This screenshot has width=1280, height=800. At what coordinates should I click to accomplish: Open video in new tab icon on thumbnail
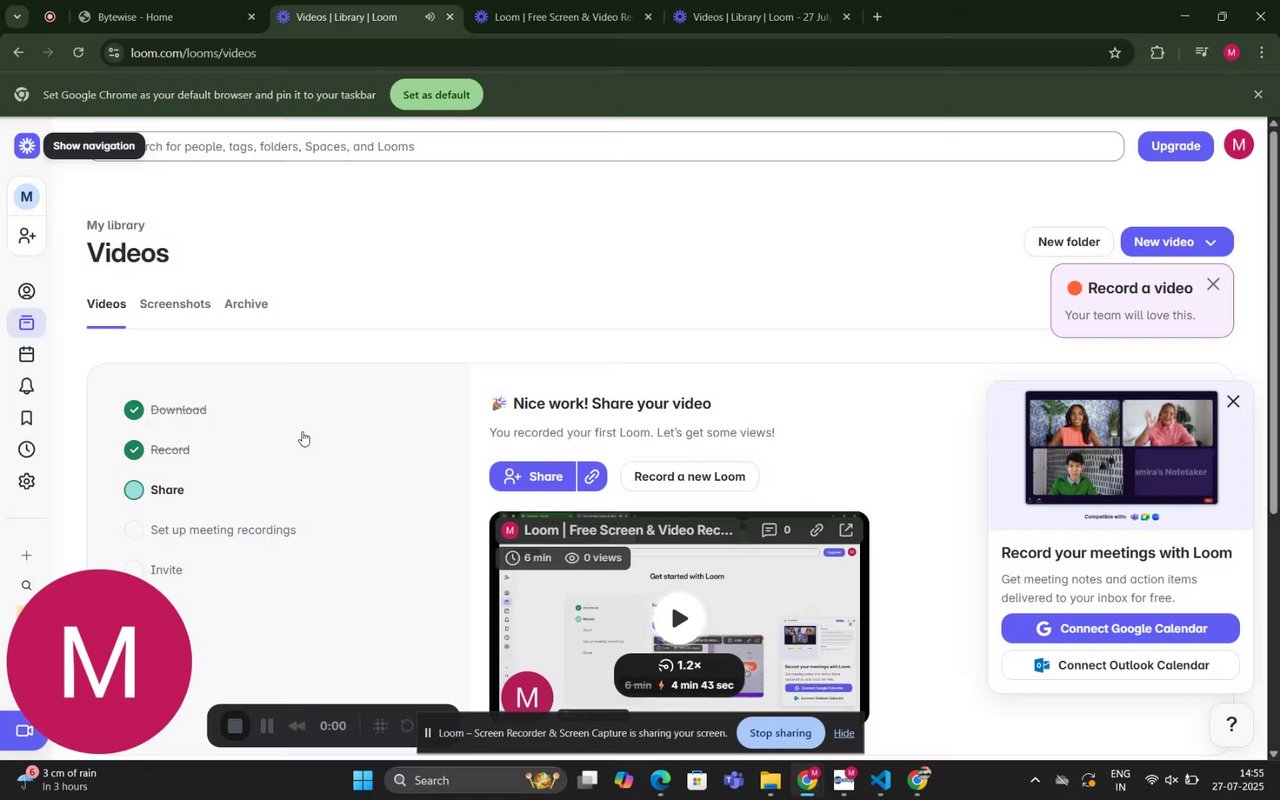point(846,530)
